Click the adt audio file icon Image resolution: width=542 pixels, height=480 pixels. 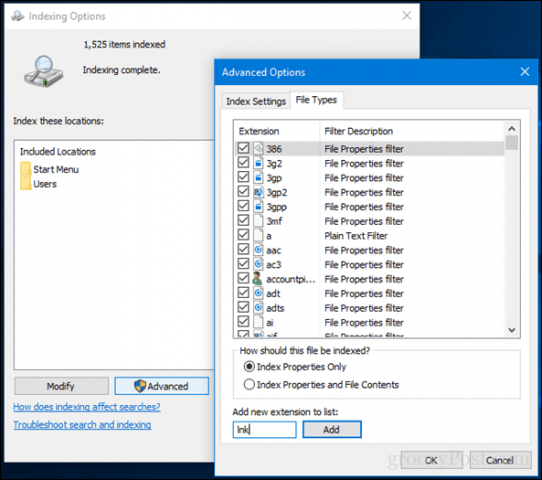pyautogui.click(x=258, y=293)
